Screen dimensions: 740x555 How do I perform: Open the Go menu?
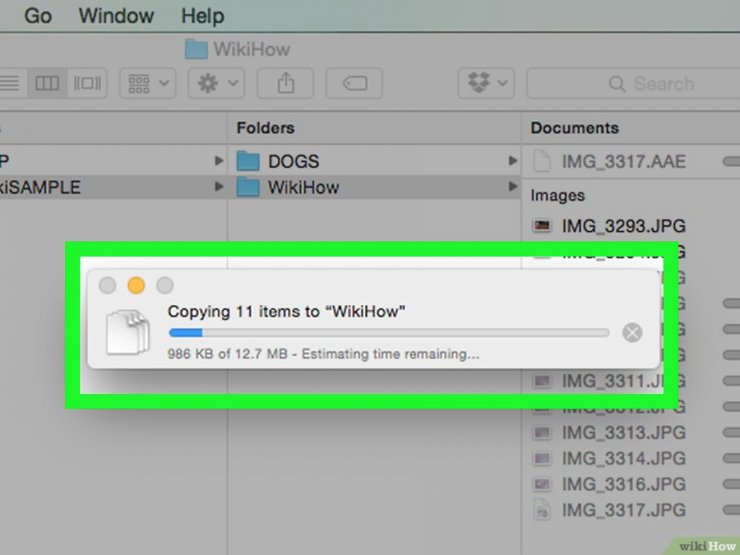pos(38,16)
